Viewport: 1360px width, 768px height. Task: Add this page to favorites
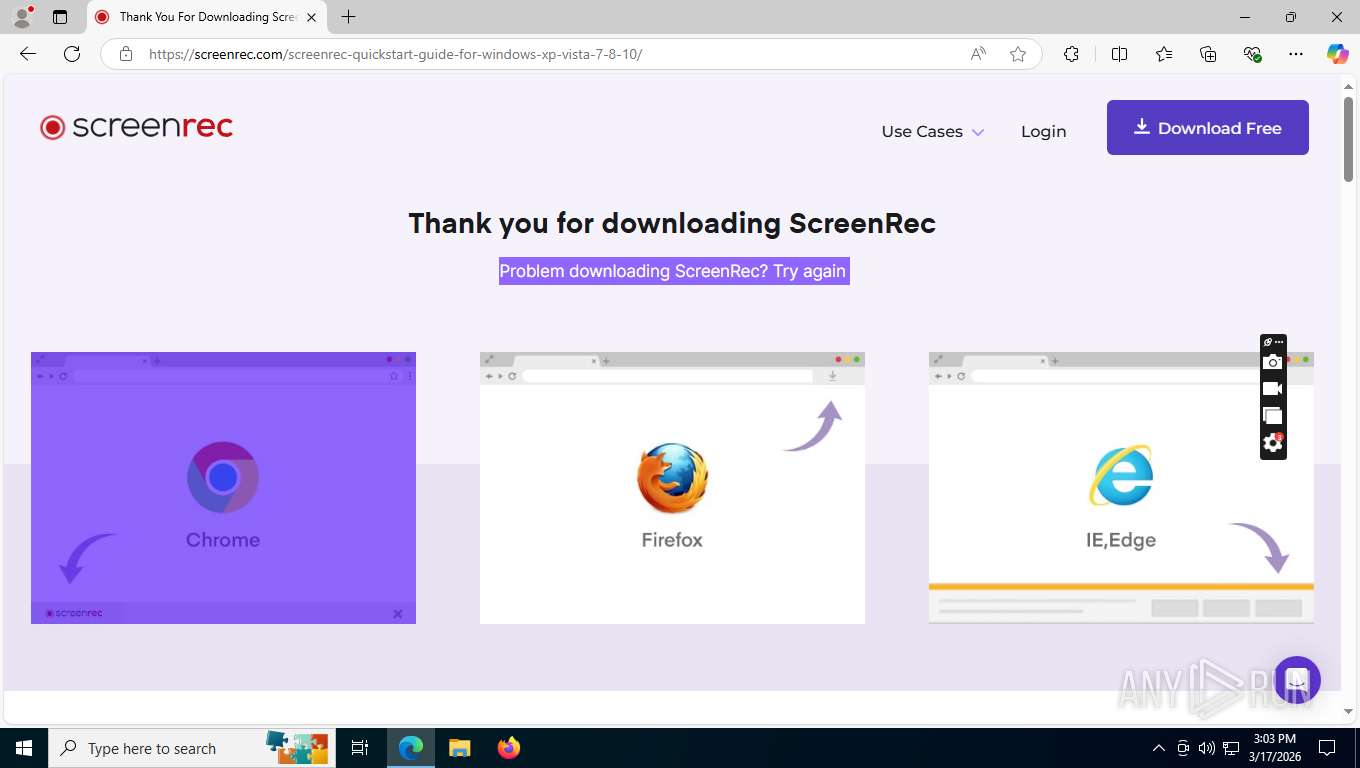tap(1018, 54)
